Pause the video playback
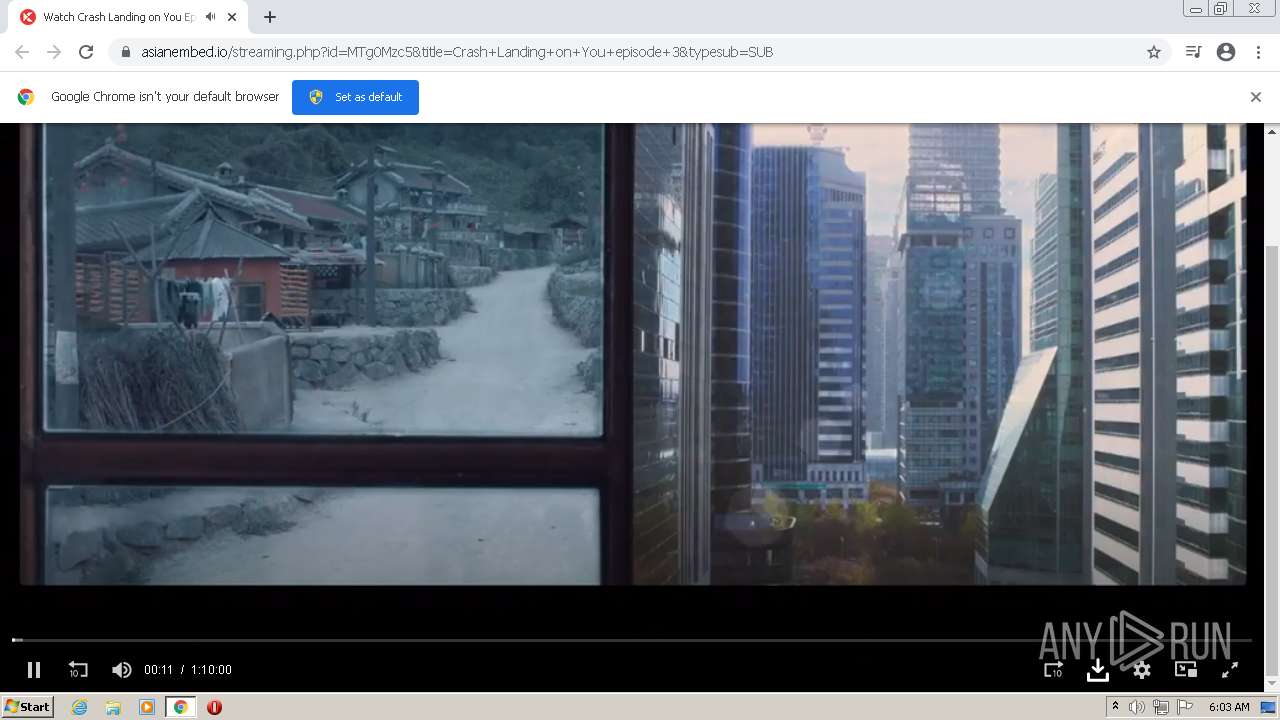The width and height of the screenshot is (1280, 720). point(34,670)
